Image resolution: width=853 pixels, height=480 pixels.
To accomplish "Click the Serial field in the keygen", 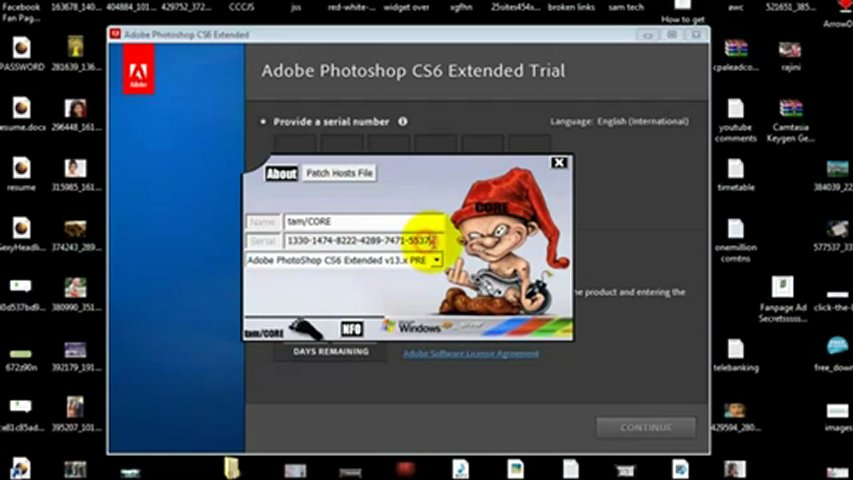I will [363, 241].
